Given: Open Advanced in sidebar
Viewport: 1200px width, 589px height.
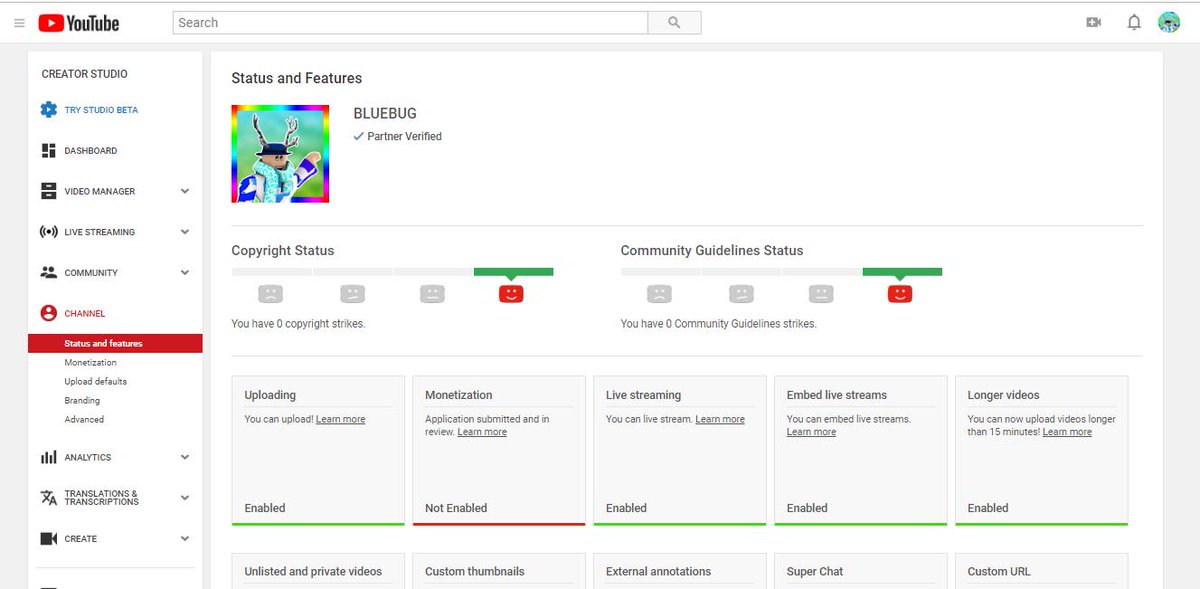Looking at the screenshot, I should (84, 419).
